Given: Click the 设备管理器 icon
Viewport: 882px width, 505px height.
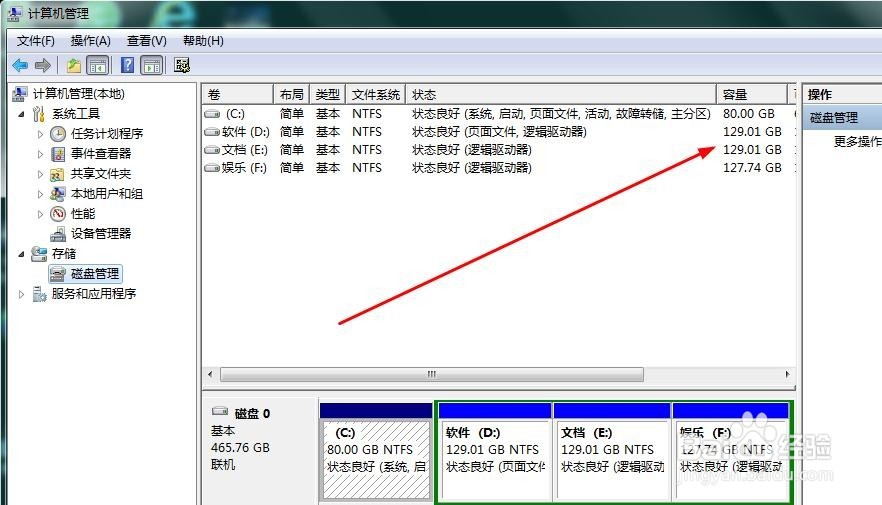Looking at the screenshot, I should (58, 234).
